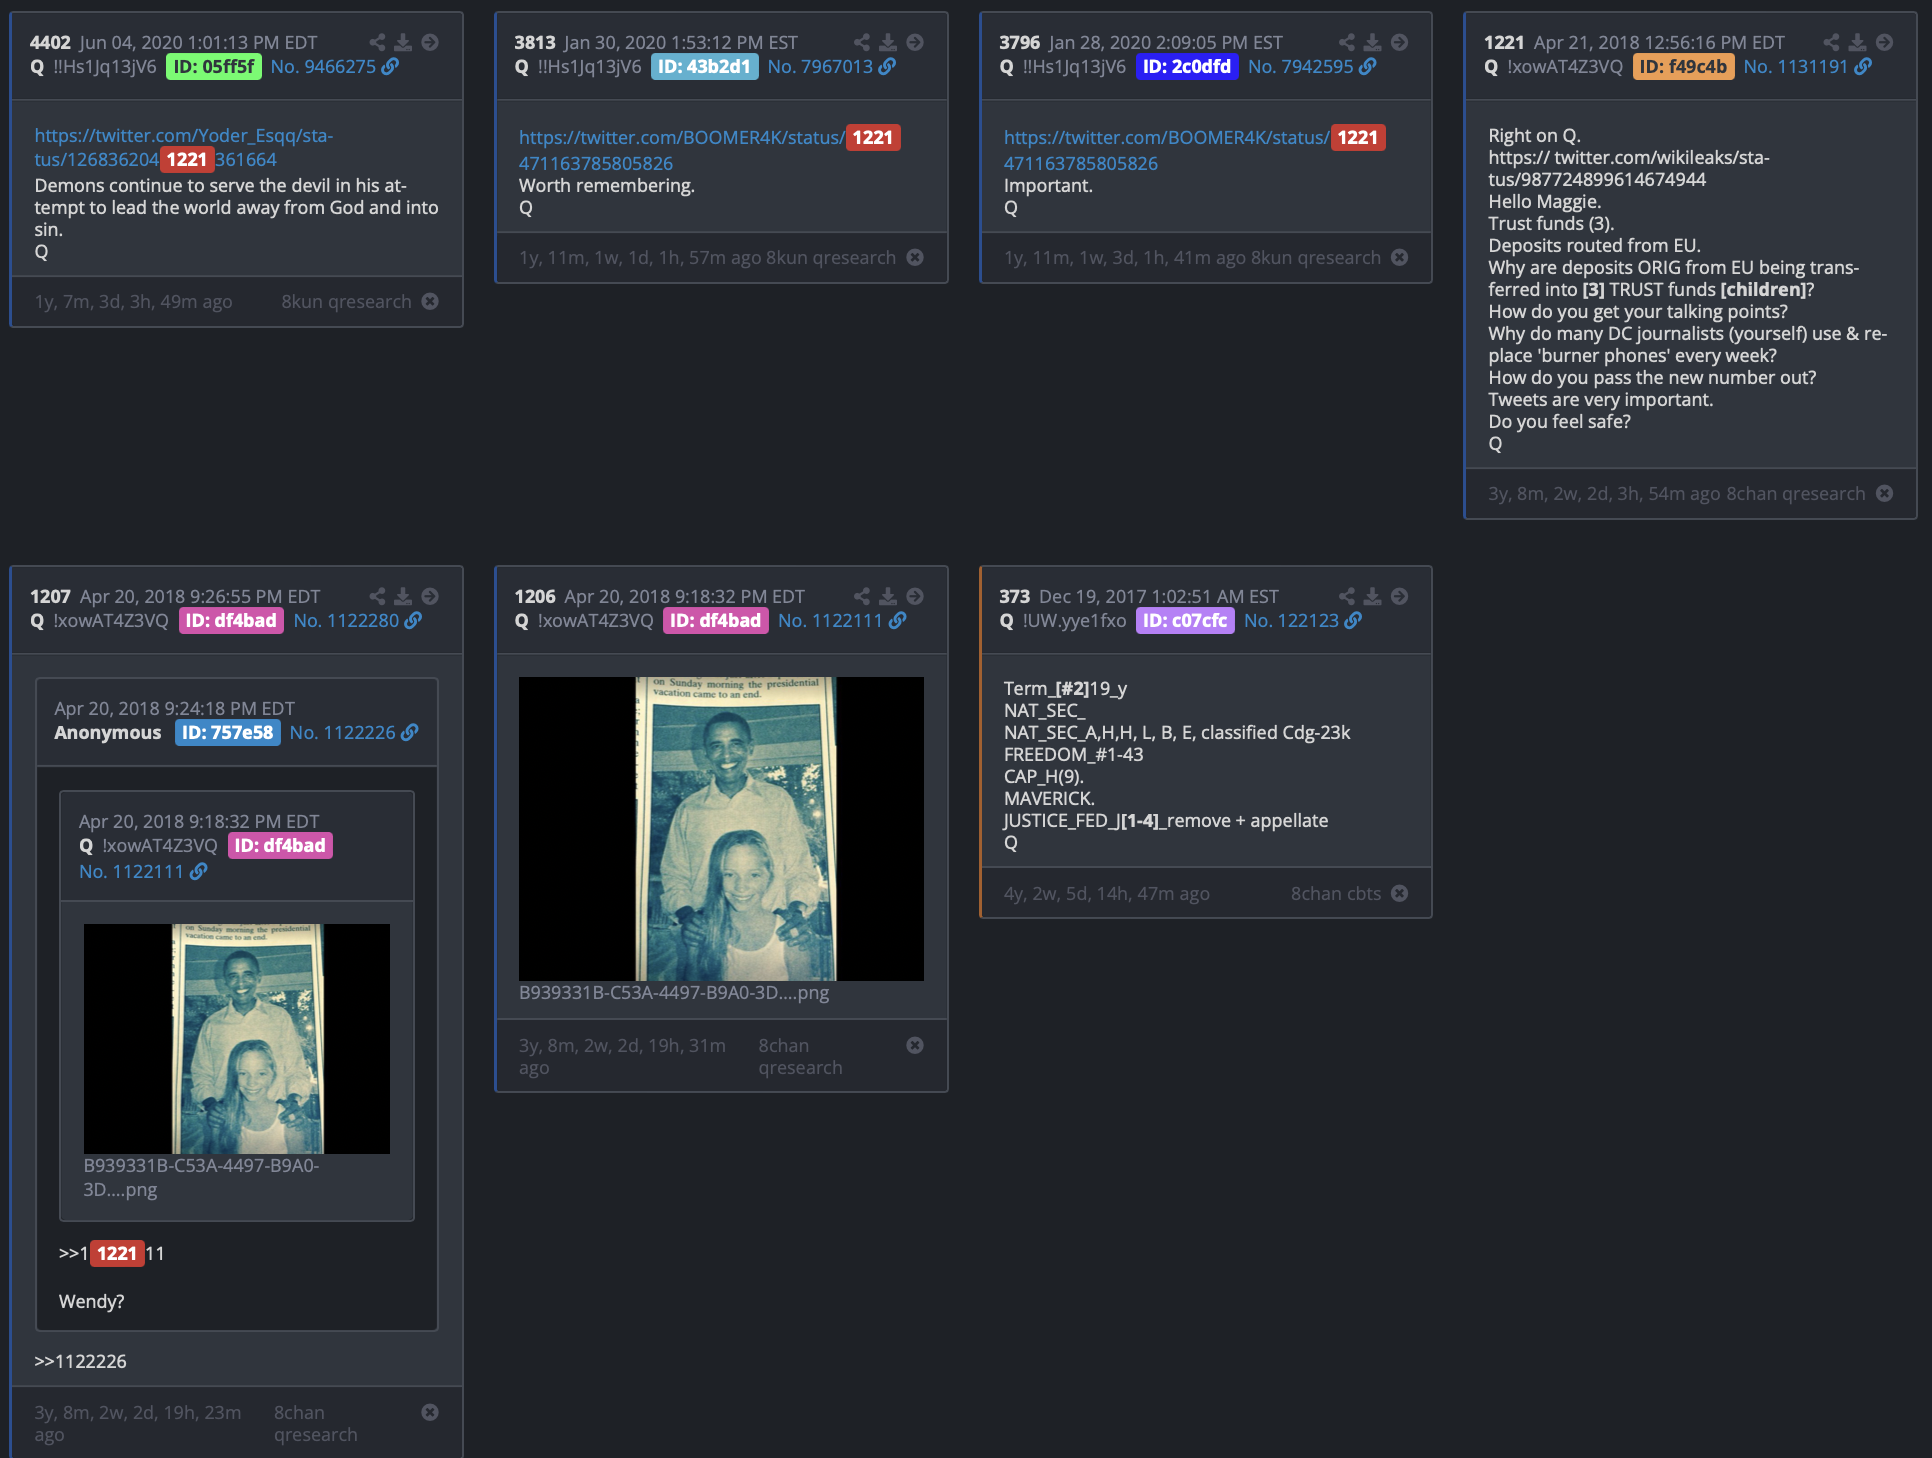The width and height of the screenshot is (1932, 1458).
Task: Open nested quoted link No. 1122111 in post 1207
Action: click(131, 871)
